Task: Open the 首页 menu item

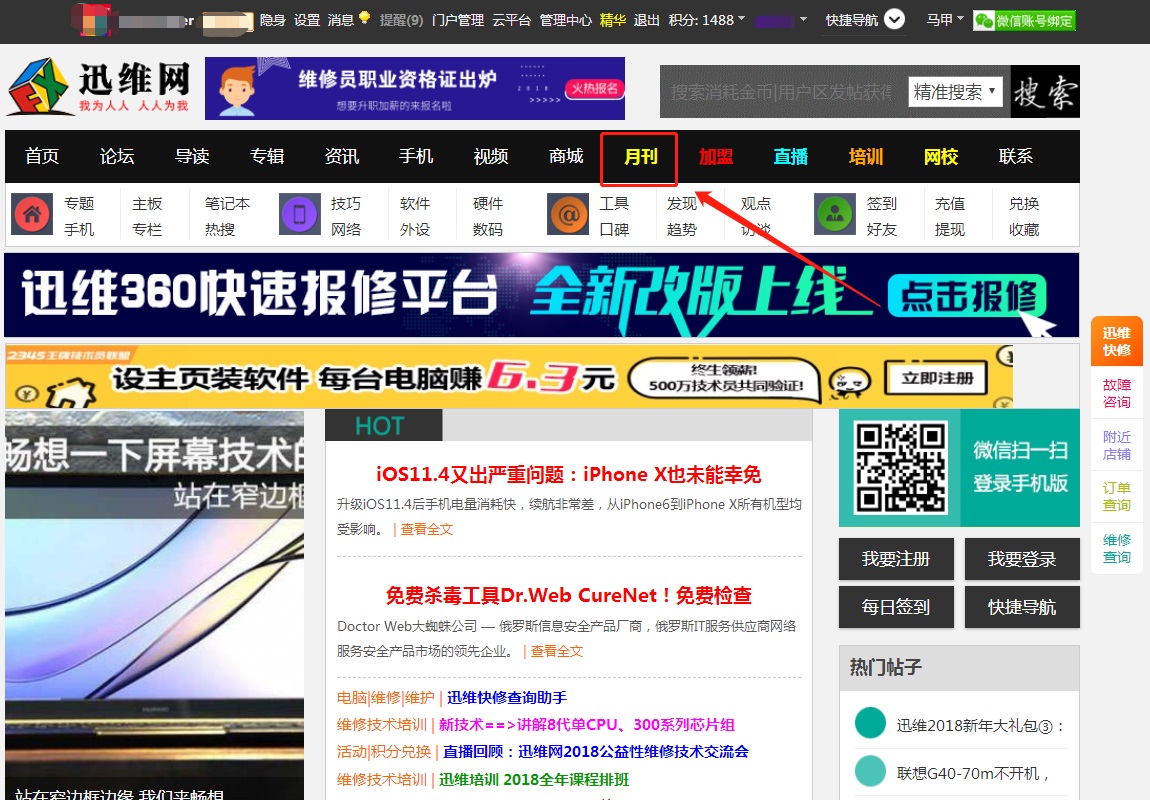Action: point(42,156)
